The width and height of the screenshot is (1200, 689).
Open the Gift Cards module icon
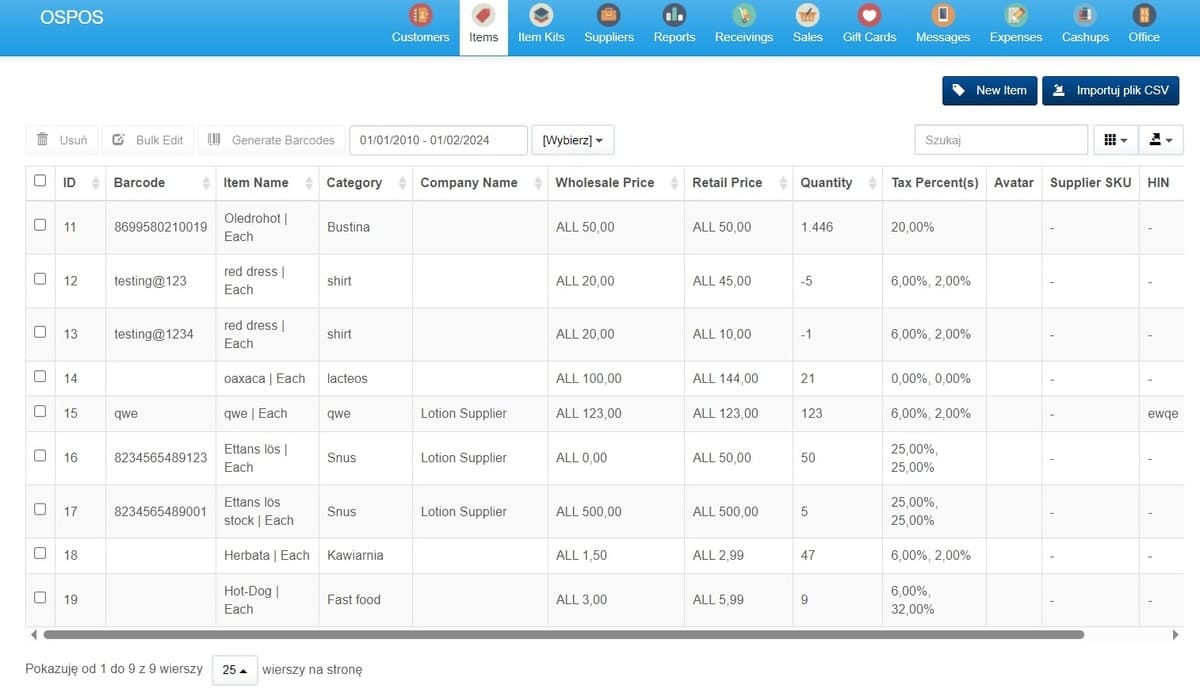click(869, 16)
